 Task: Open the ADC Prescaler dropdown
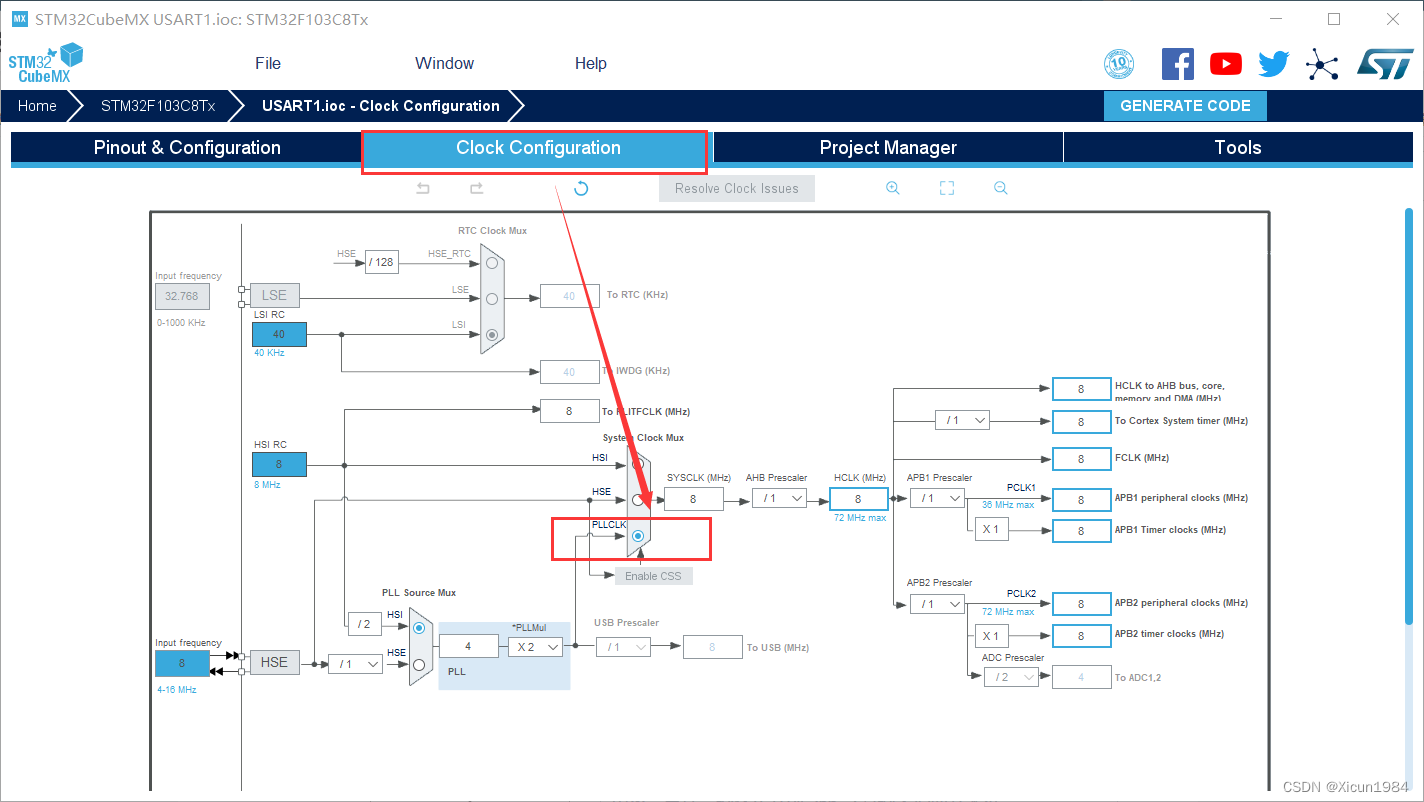point(1011,677)
